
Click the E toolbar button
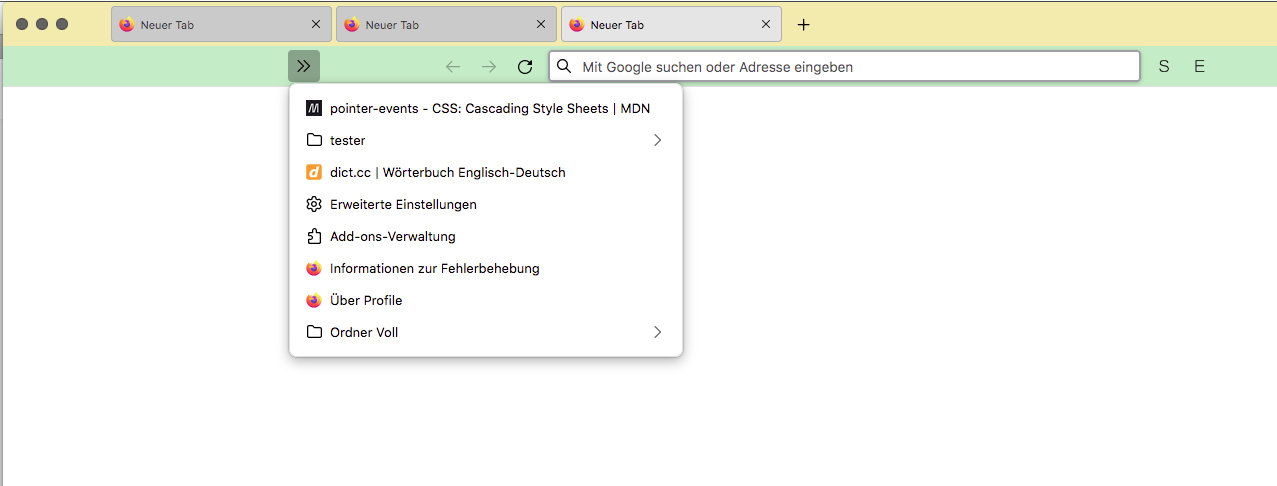pos(1199,67)
